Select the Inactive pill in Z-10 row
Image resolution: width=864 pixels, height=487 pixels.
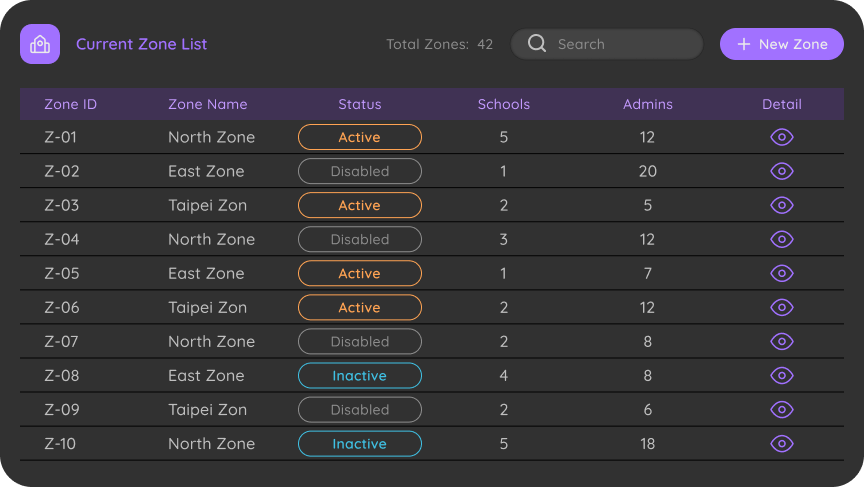pos(360,443)
